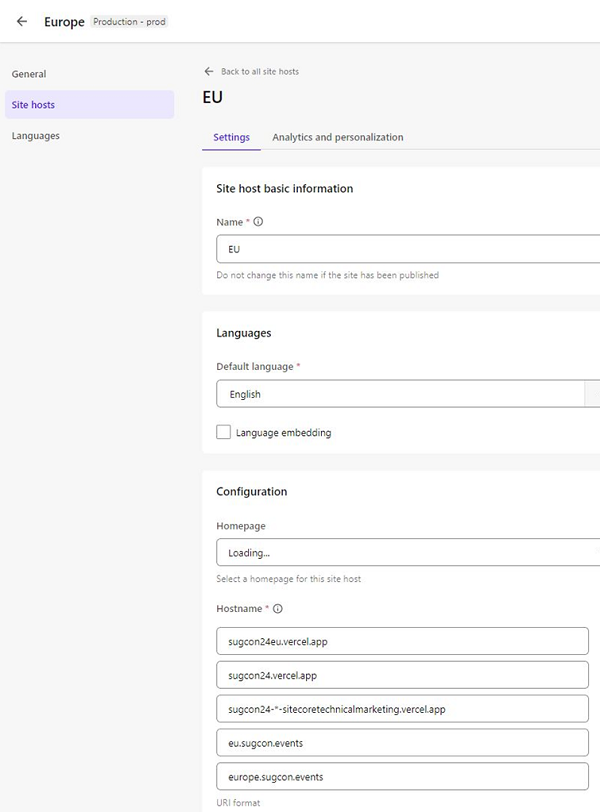Viewport: 600px width, 812px height.
Task: Select the Settings tab
Action: 231,137
